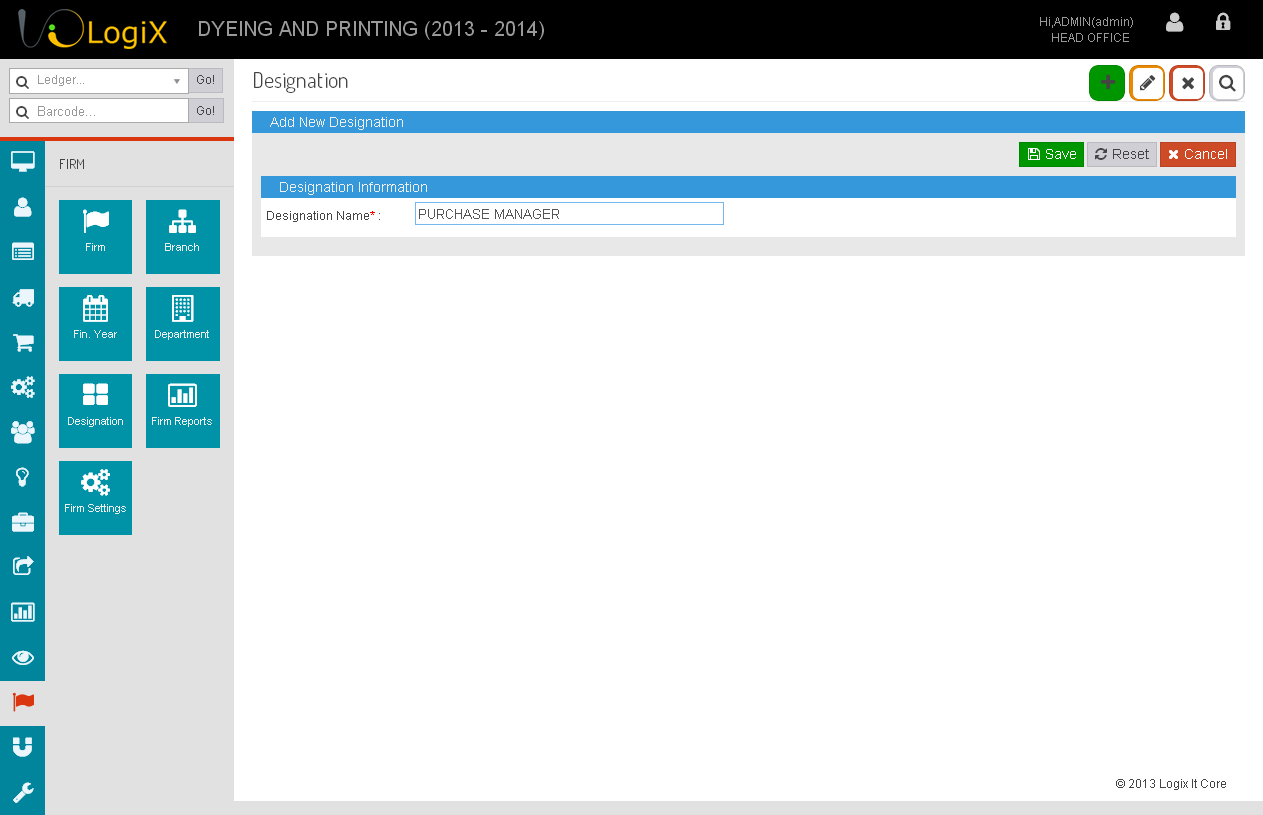Open the Branch tile
1263x815 pixels.
click(182, 237)
